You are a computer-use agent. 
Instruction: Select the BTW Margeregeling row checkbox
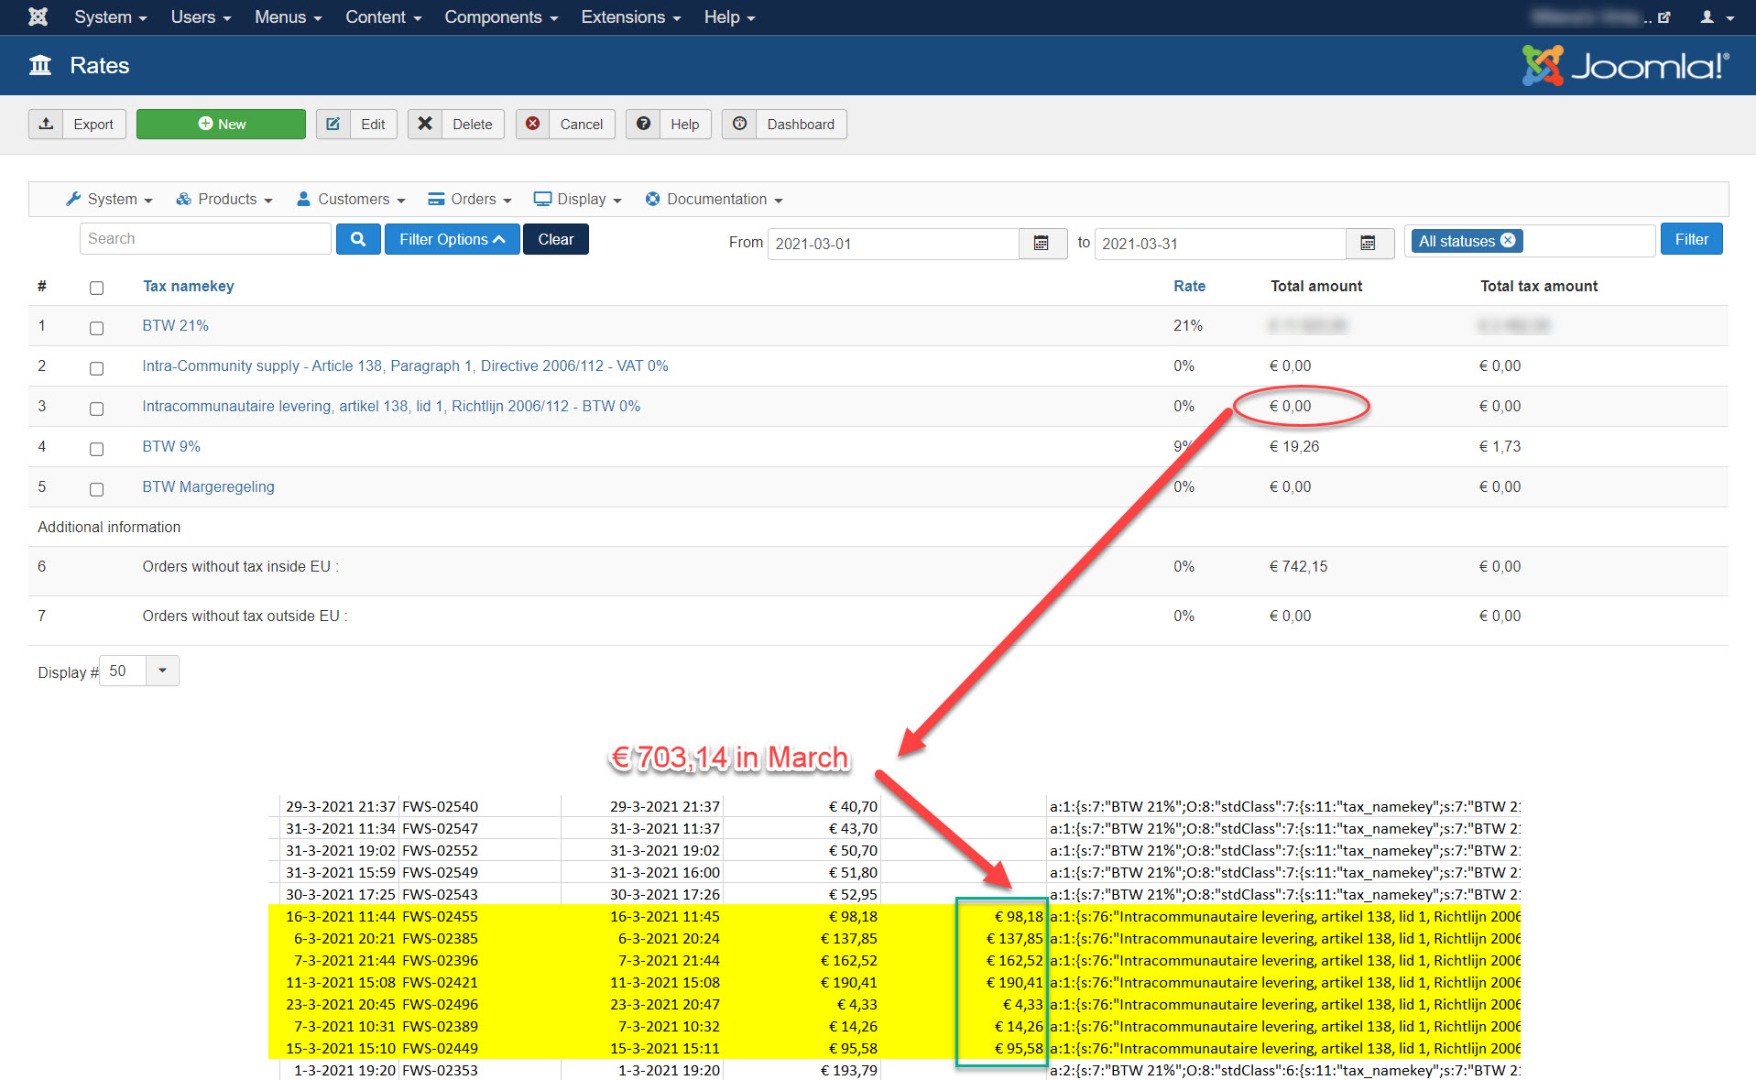click(97, 489)
